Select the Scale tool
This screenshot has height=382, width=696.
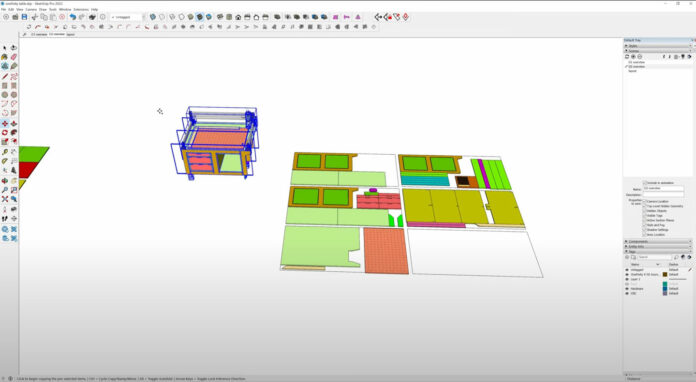(5, 142)
